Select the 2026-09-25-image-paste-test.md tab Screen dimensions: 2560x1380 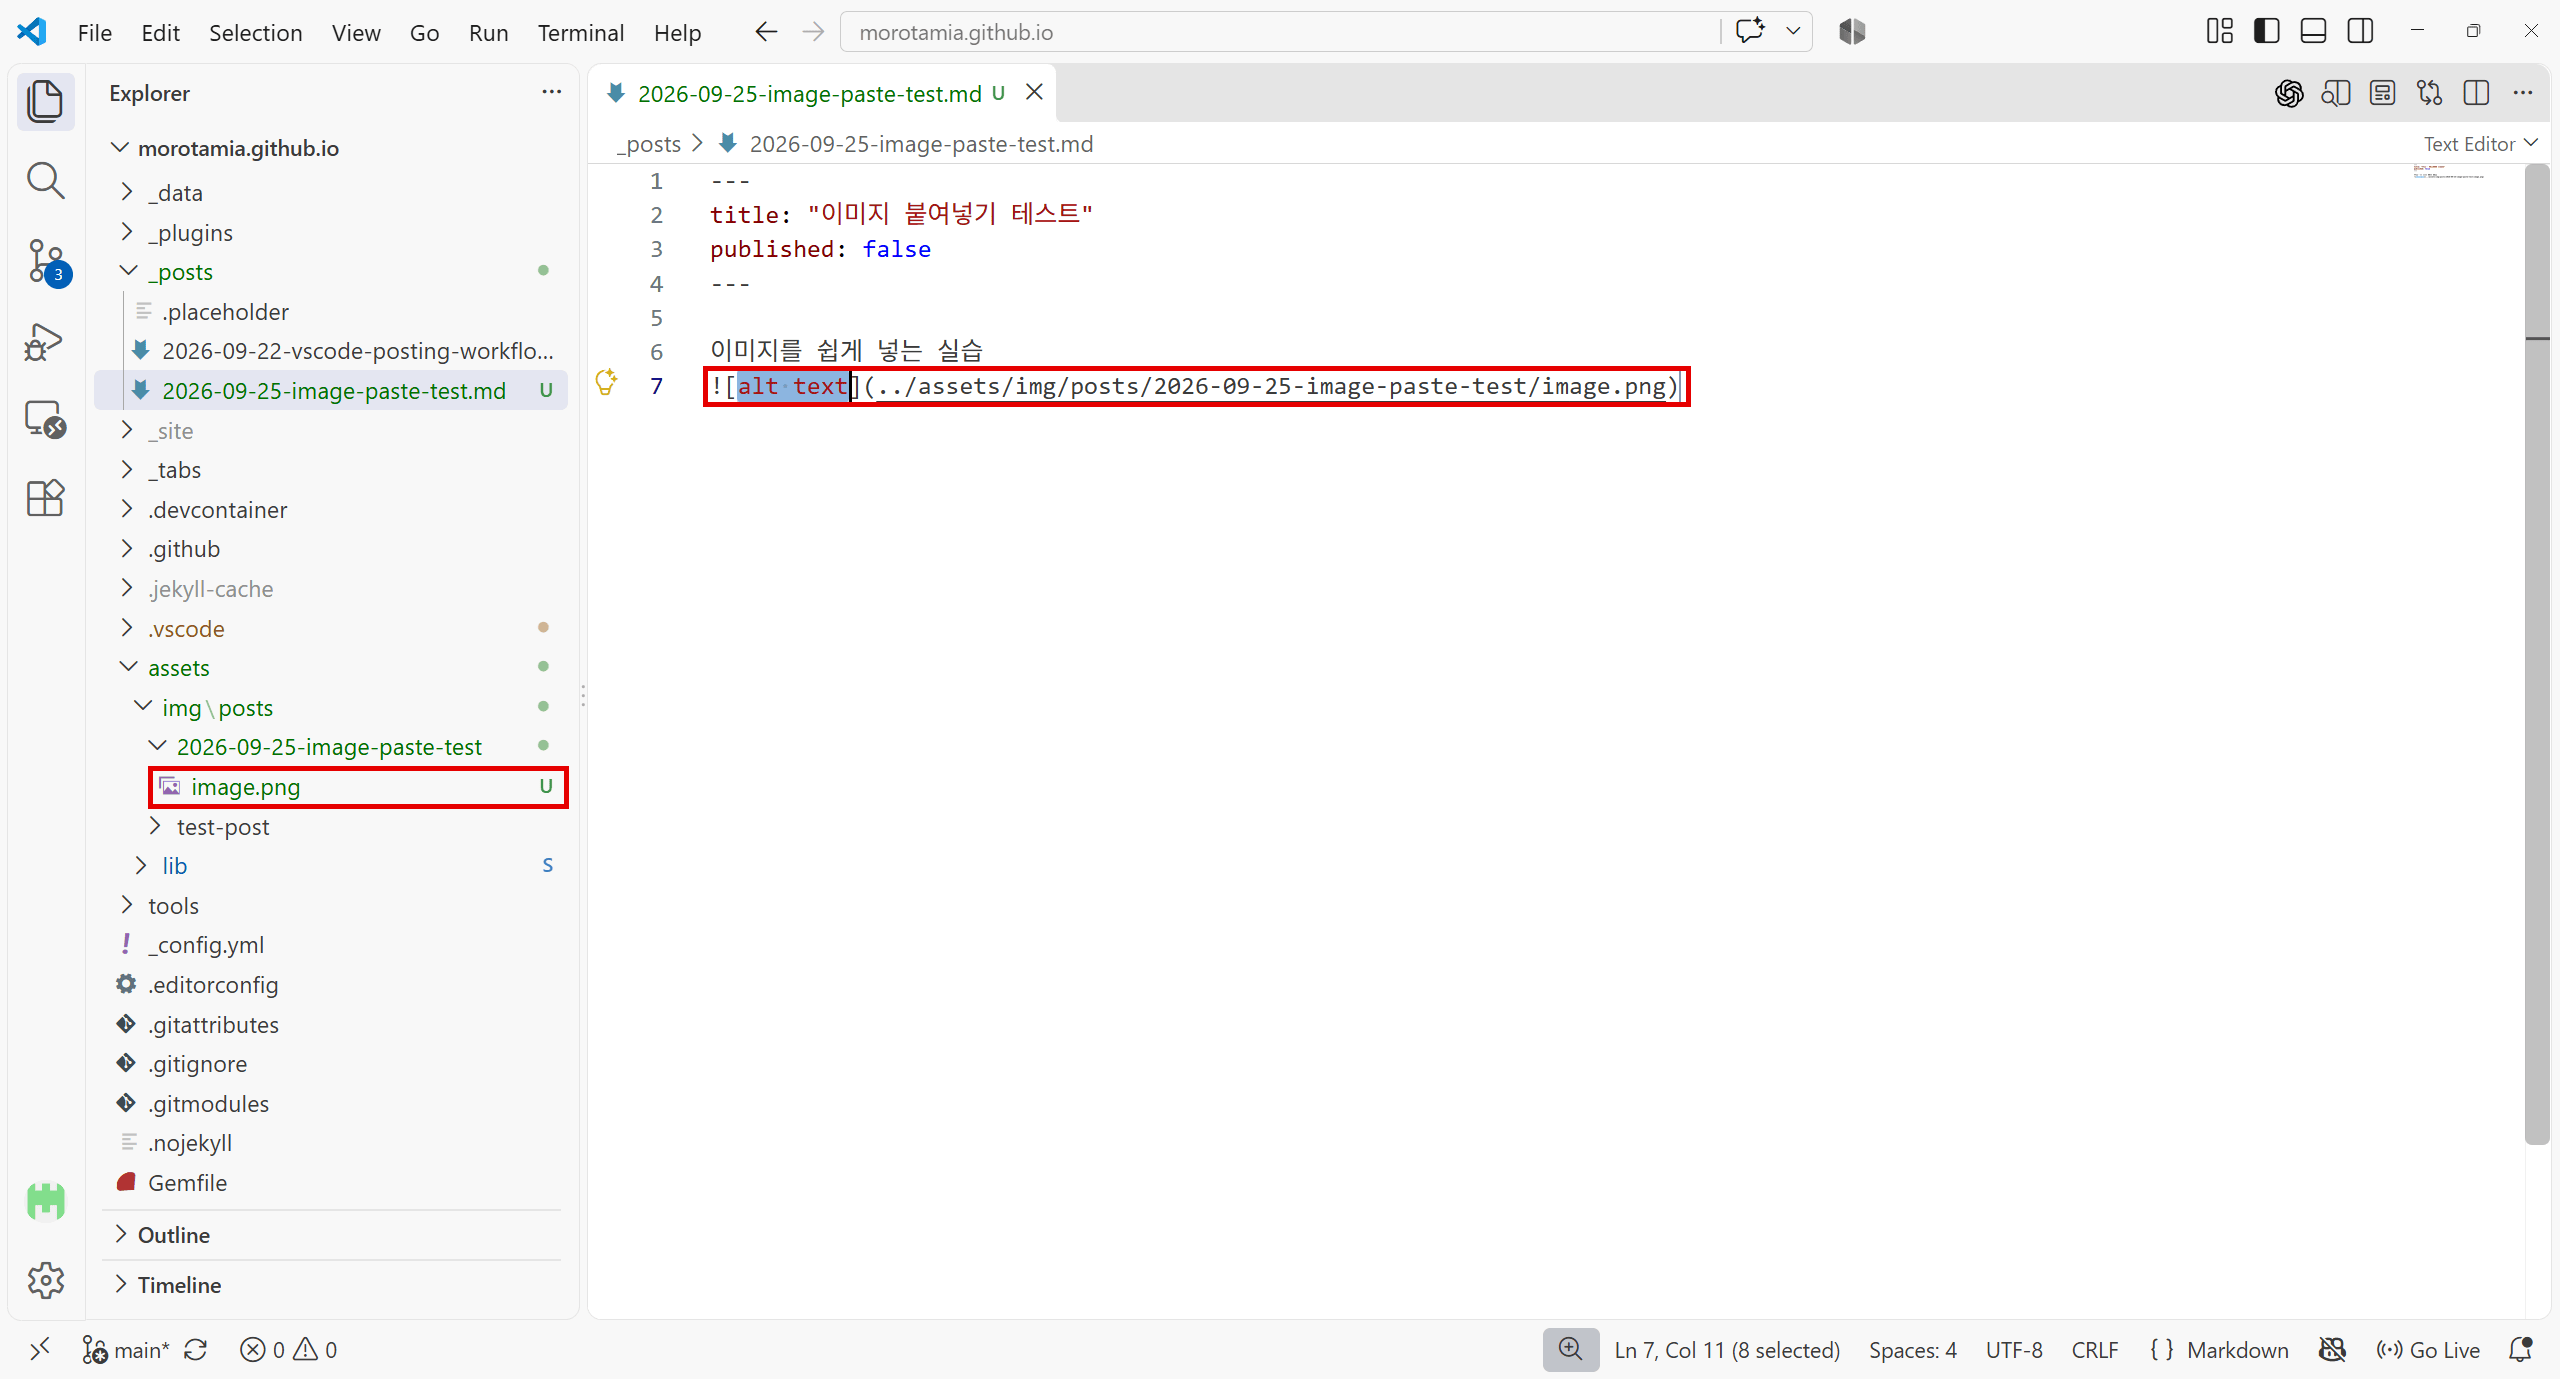point(809,93)
